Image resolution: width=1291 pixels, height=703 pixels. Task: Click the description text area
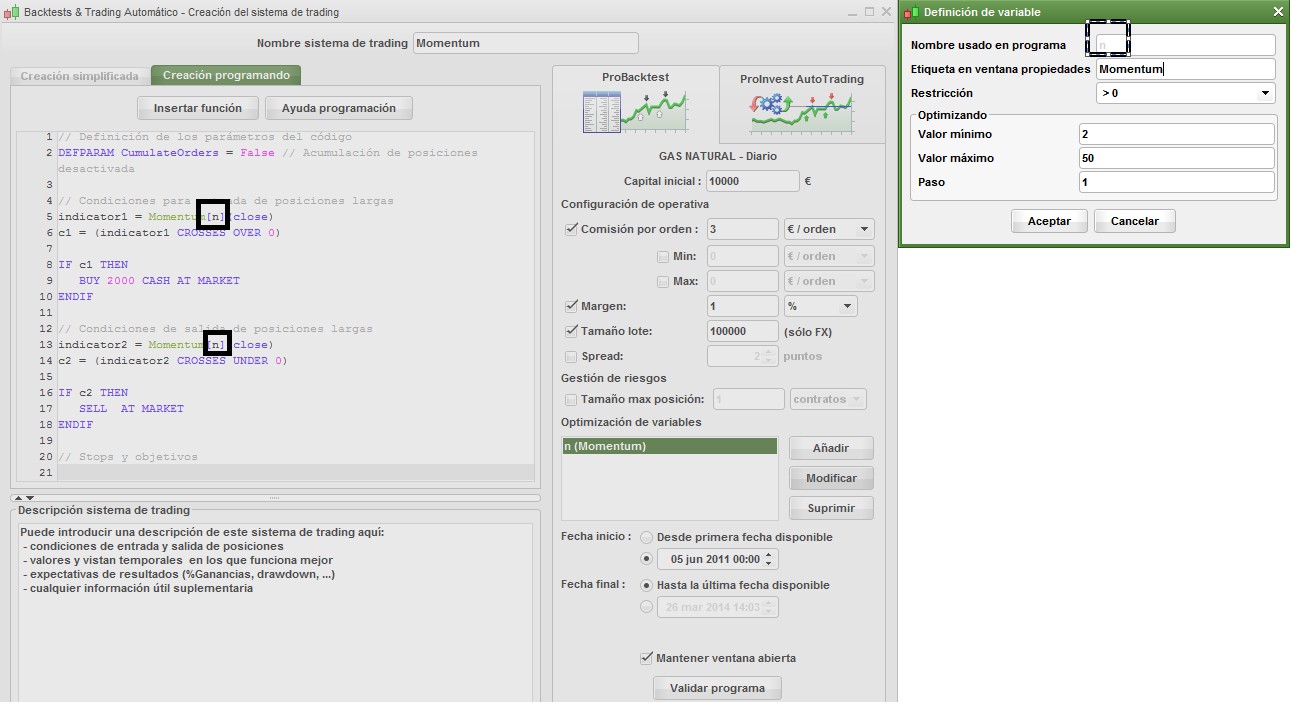pos(275,610)
